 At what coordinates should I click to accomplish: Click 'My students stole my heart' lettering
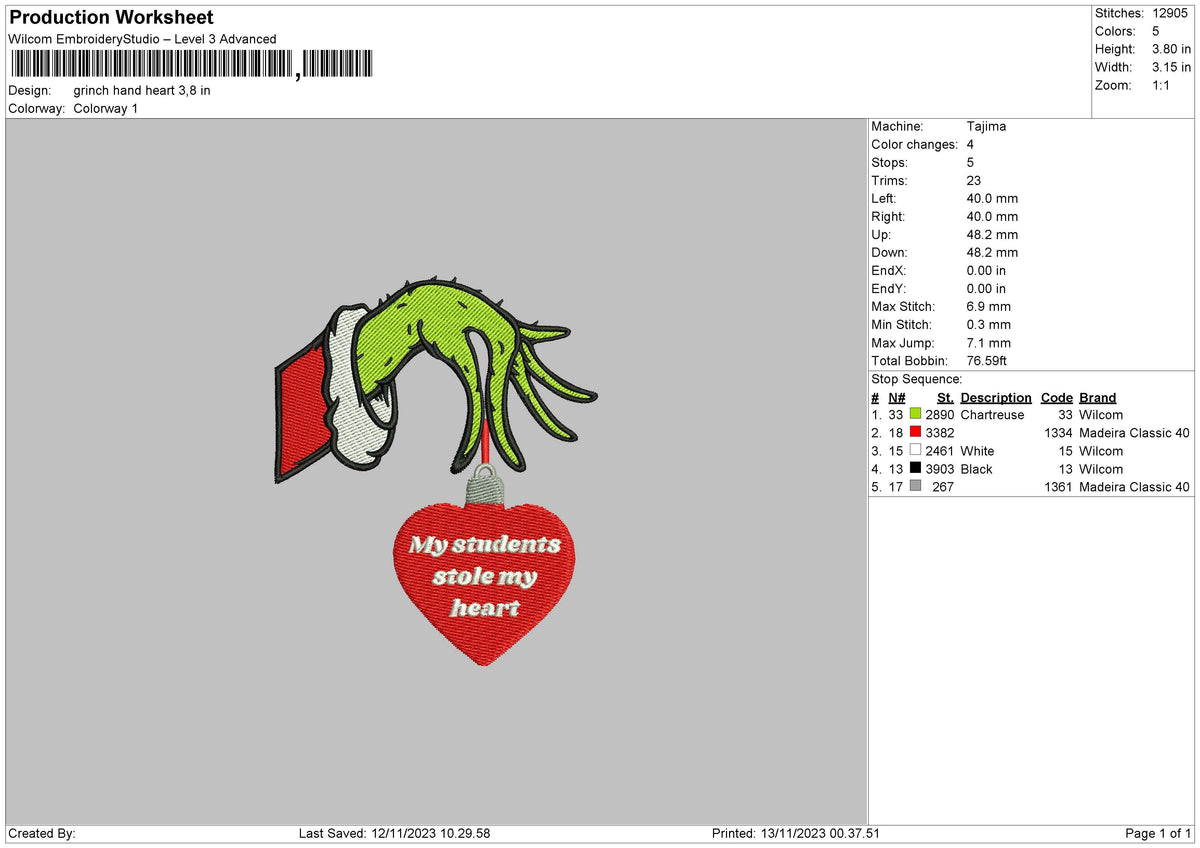click(485, 576)
